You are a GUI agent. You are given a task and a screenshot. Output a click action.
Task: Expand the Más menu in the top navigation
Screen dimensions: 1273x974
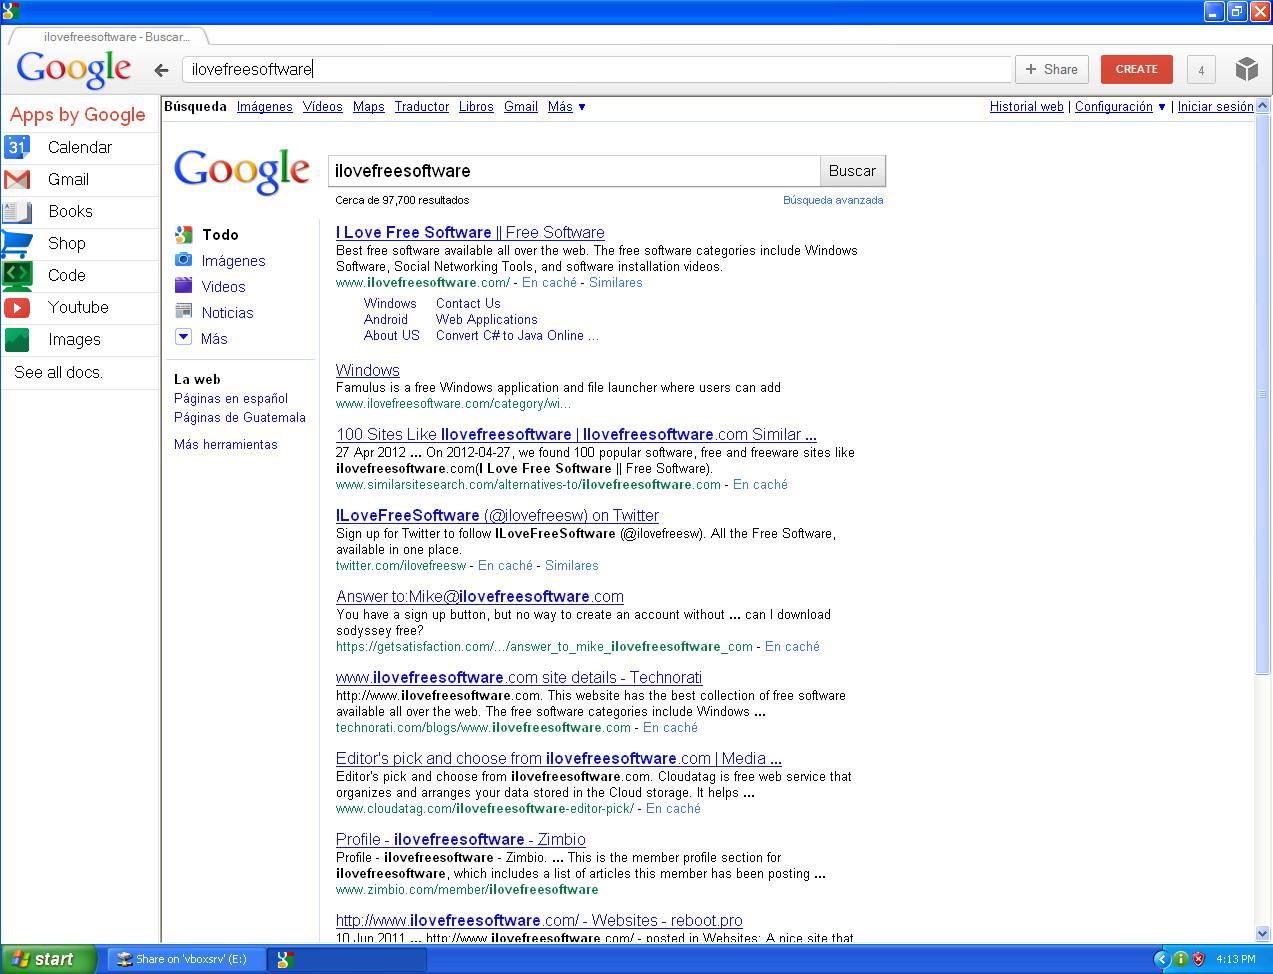[x=559, y=107]
